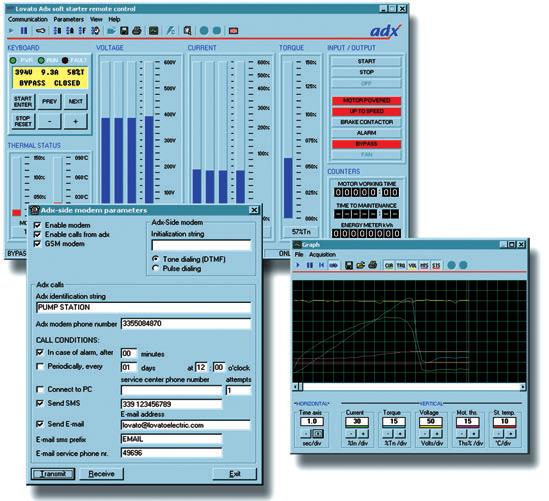Enable the Periodically, every checkbox

[x=40, y=366]
